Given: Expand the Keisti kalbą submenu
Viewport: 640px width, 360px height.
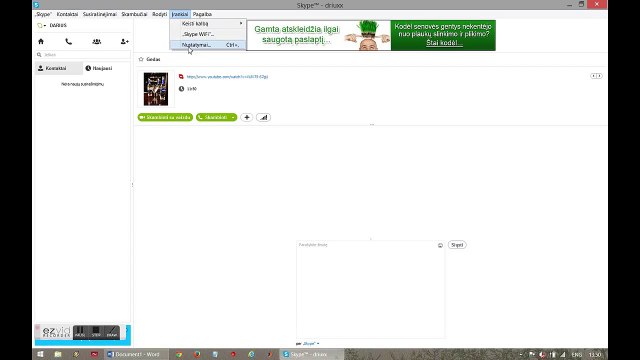Looking at the screenshot, I should click(208, 24).
